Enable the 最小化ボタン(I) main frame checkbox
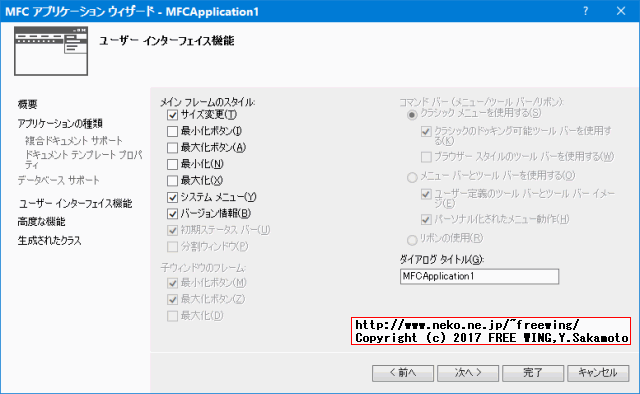Image resolution: width=640 pixels, height=394 pixels. pyautogui.click(x=172, y=131)
